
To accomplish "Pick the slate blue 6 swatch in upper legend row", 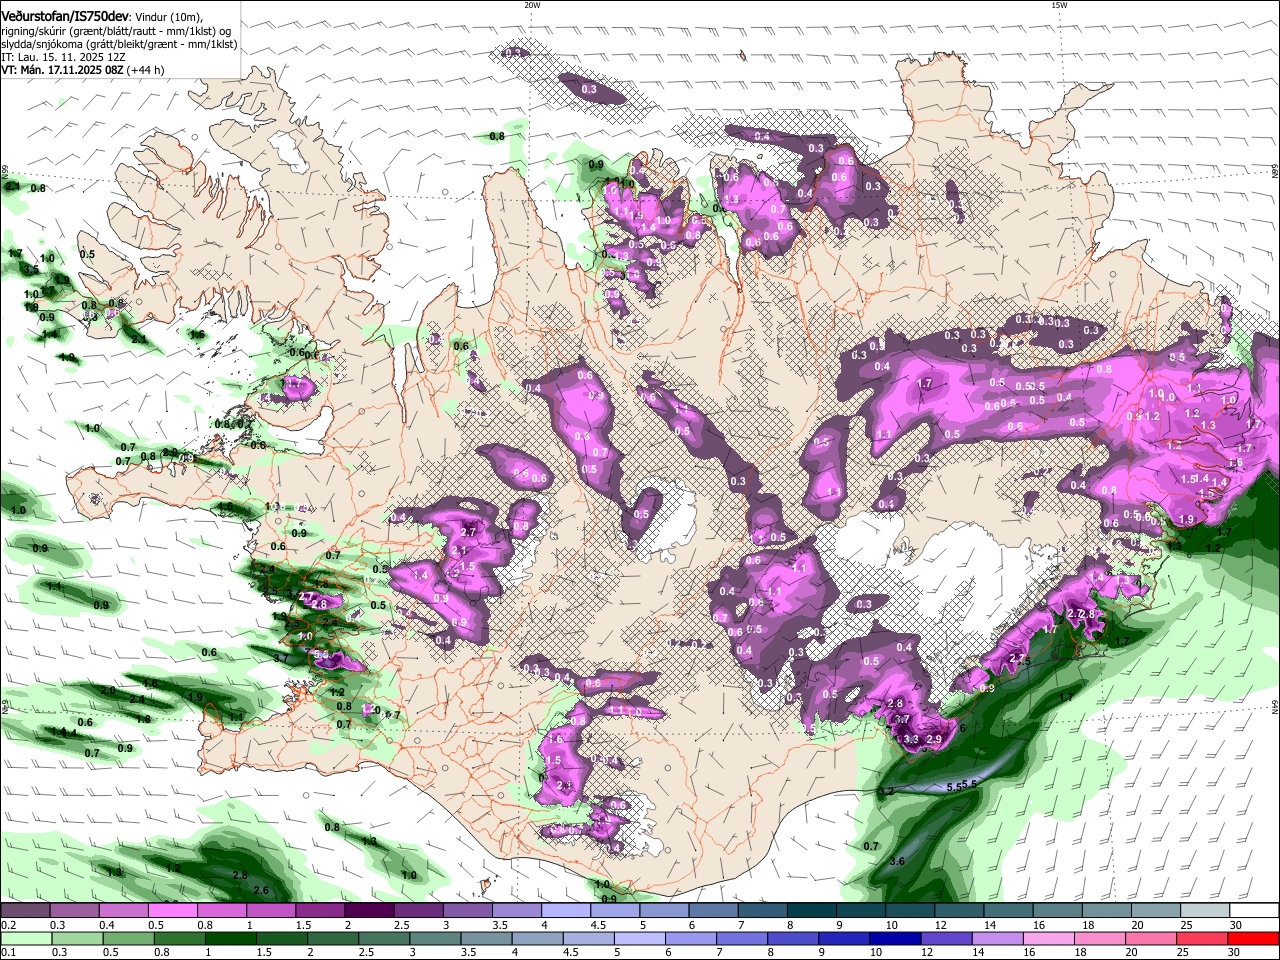I will click(712, 911).
